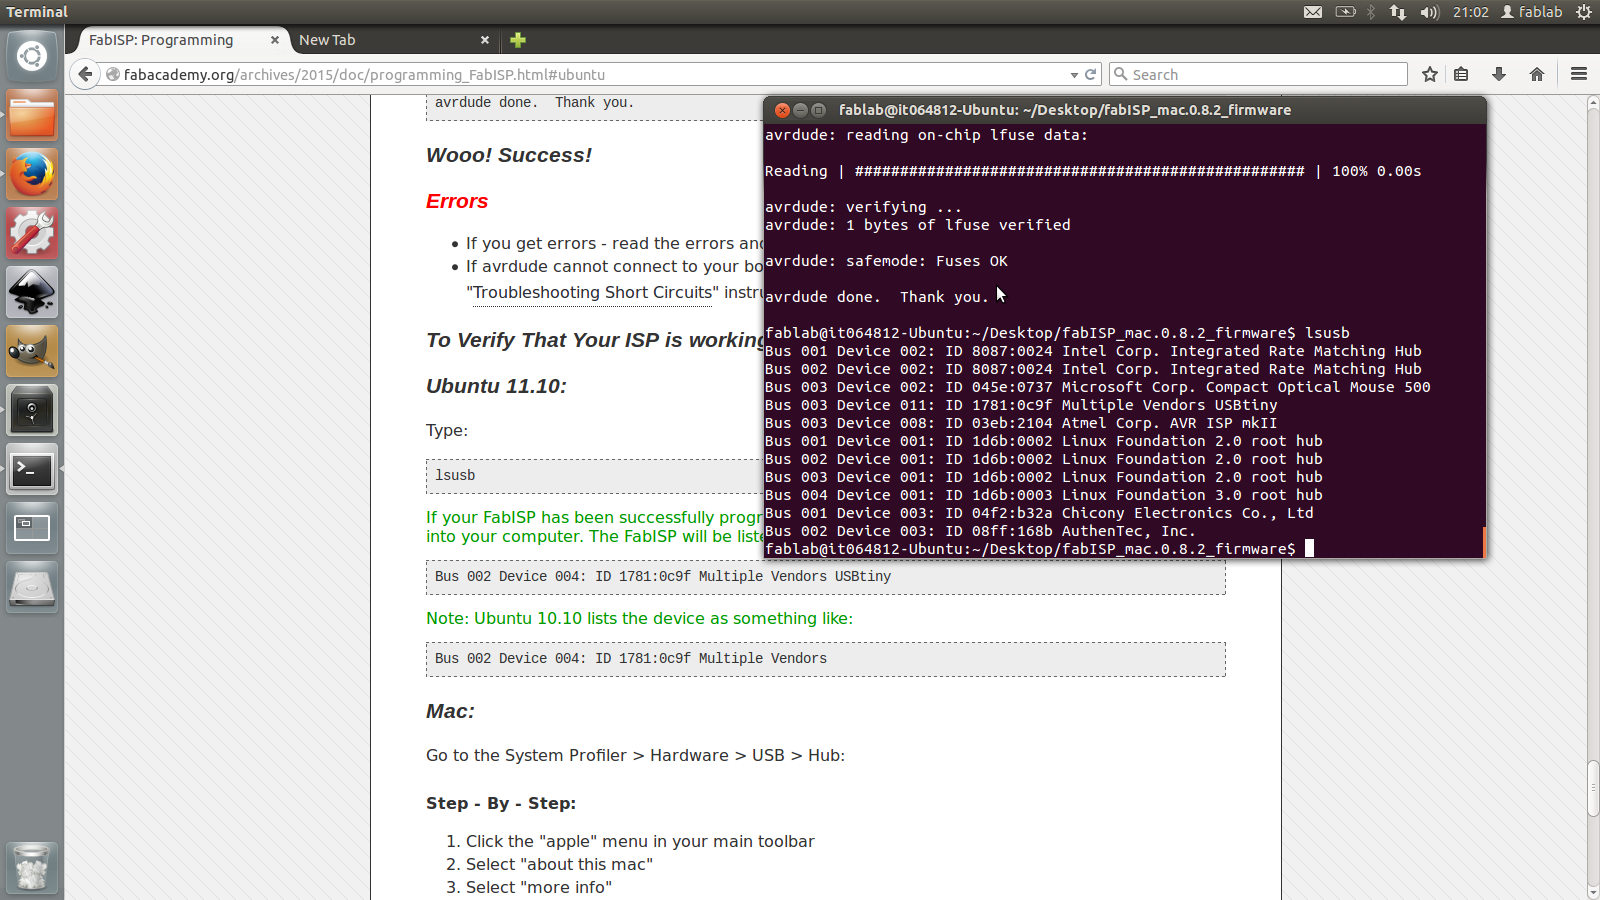Click the "Errors" red heading
This screenshot has height=900, width=1600.
coord(457,201)
